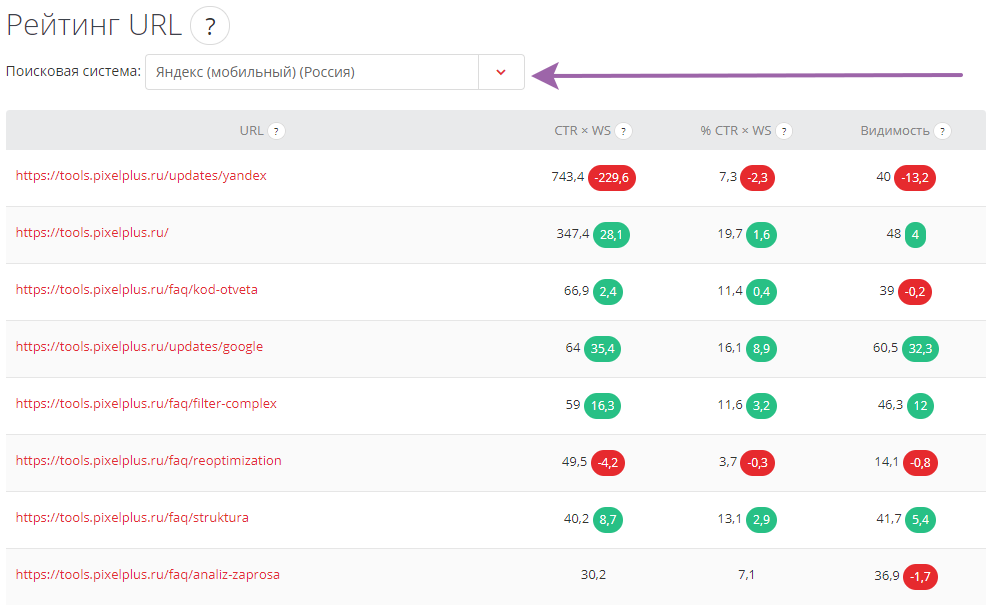
Task: Sort by the Видимость column header
Action: click(x=895, y=131)
